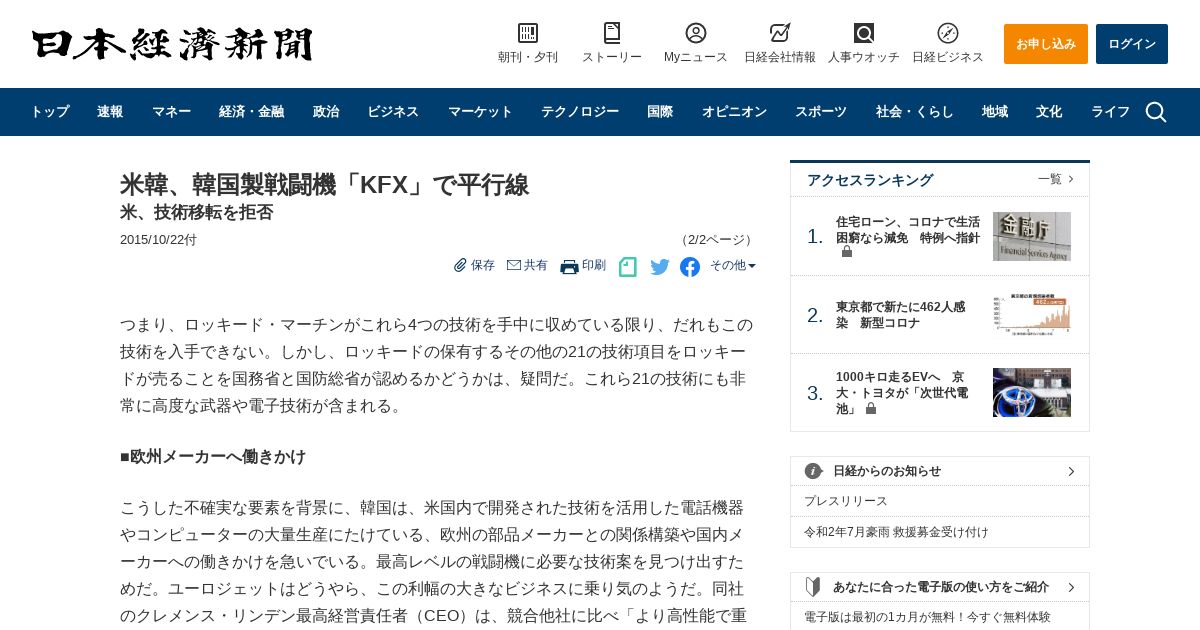Open the 人事ウオッチ search icon
1200x630 pixels.
(864, 33)
